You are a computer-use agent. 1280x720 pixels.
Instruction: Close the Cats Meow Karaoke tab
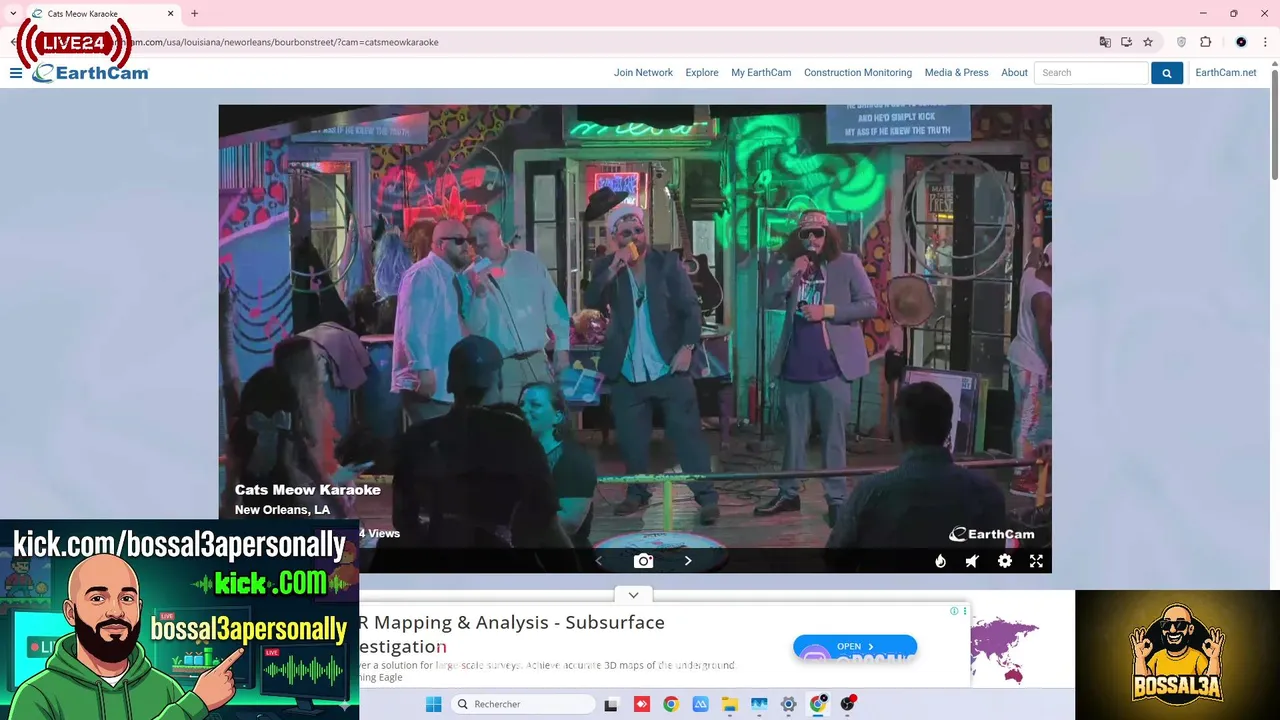(x=170, y=13)
